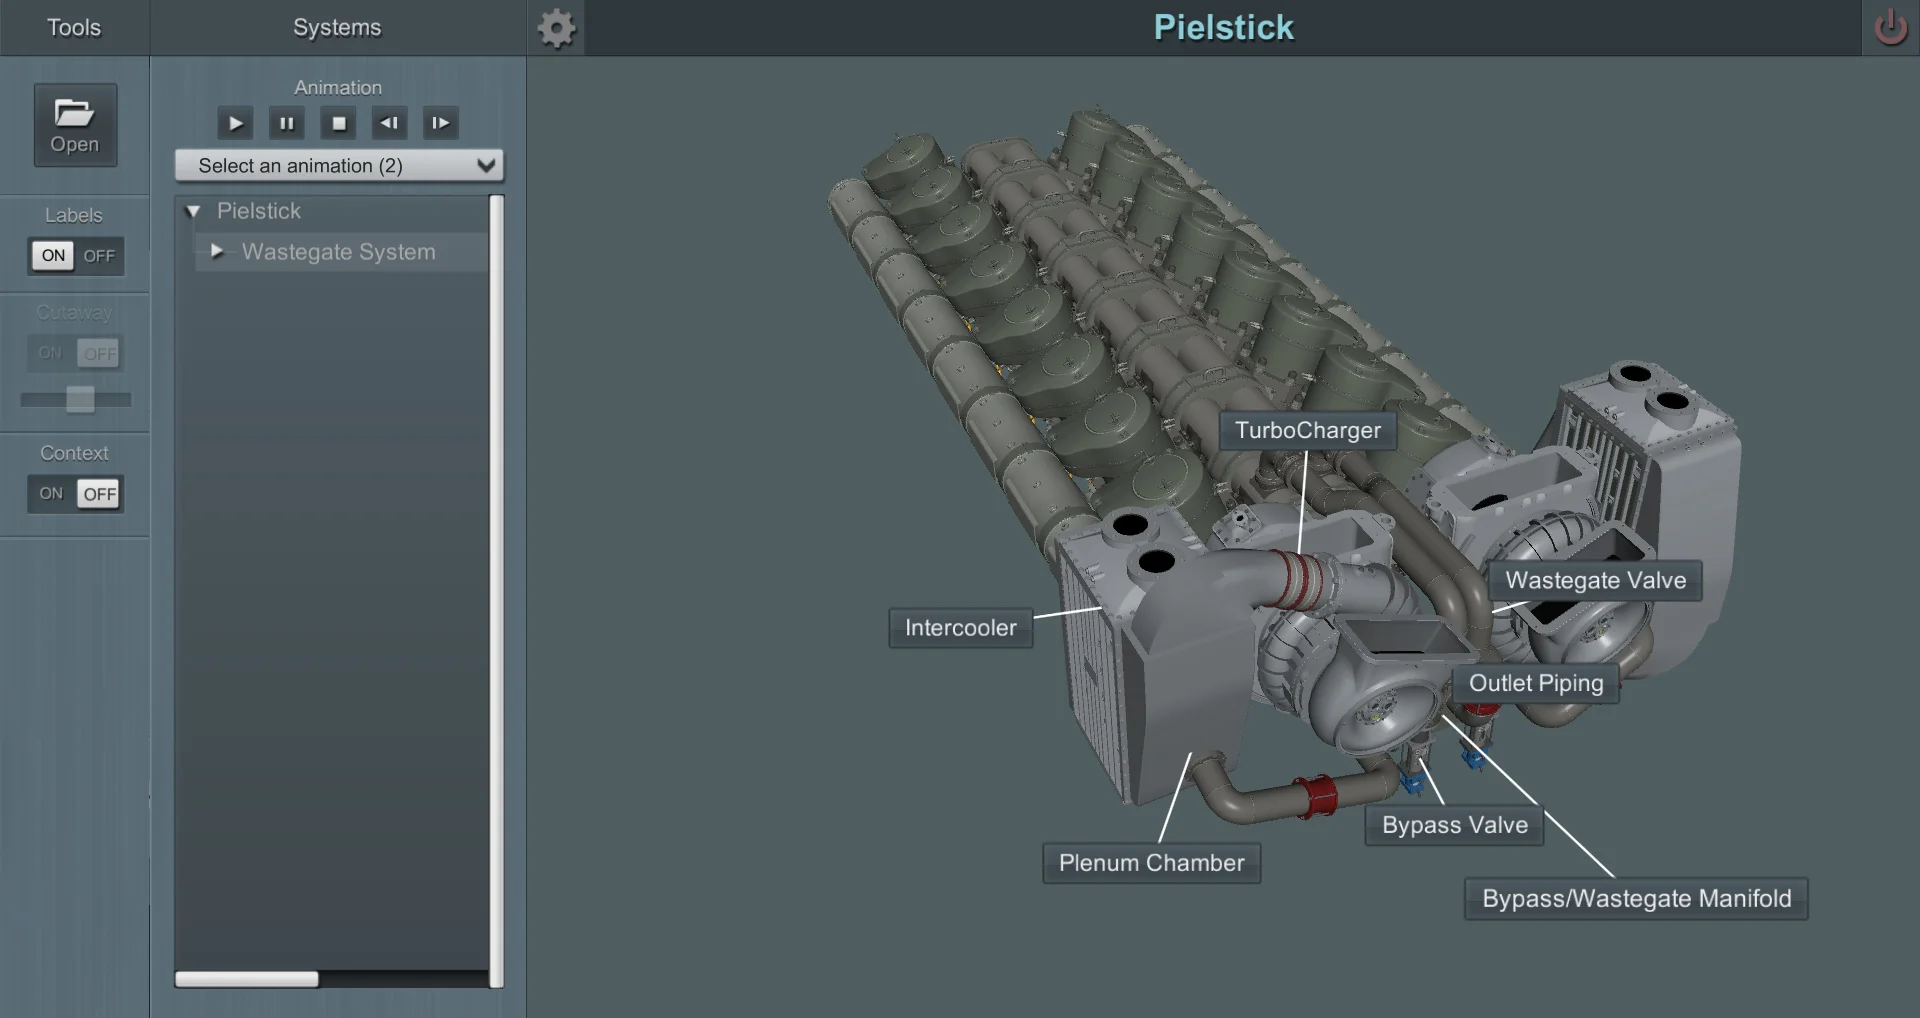Click the Pielstick title text

[x=1223, y=27]
